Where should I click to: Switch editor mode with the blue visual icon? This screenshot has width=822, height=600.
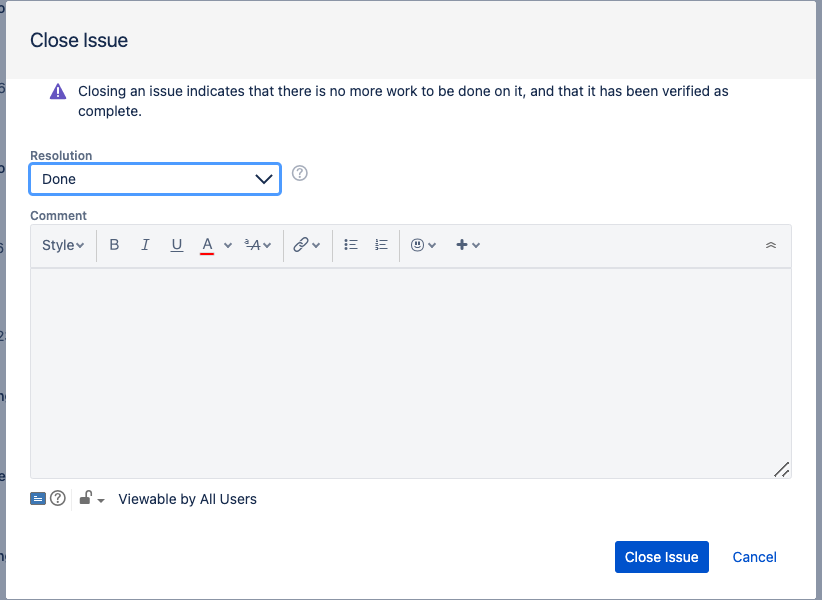(x=38, y=498)
